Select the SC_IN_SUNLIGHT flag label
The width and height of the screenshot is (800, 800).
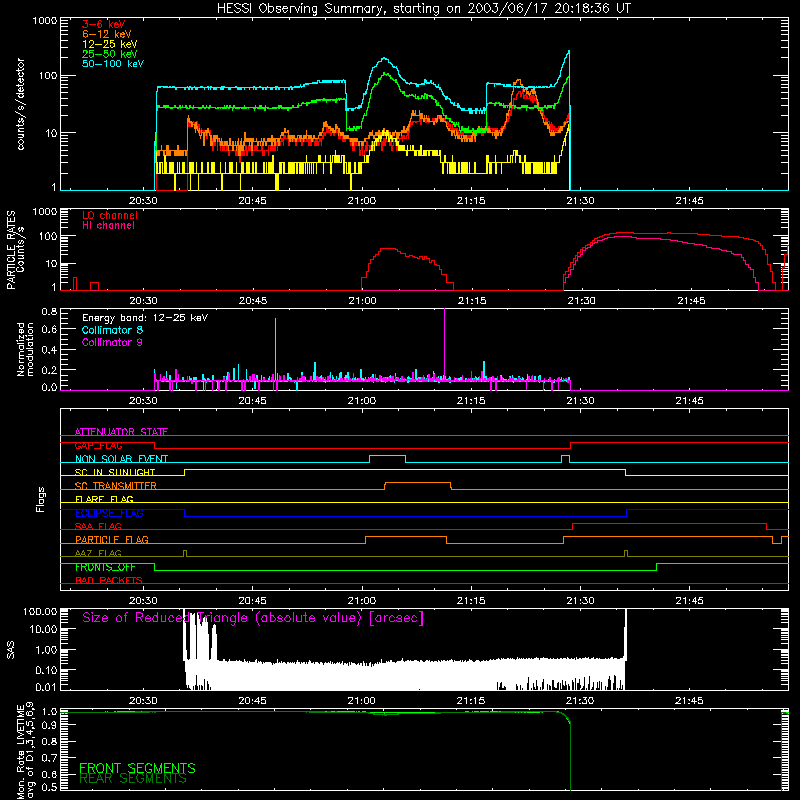click(x=115, y=472)
